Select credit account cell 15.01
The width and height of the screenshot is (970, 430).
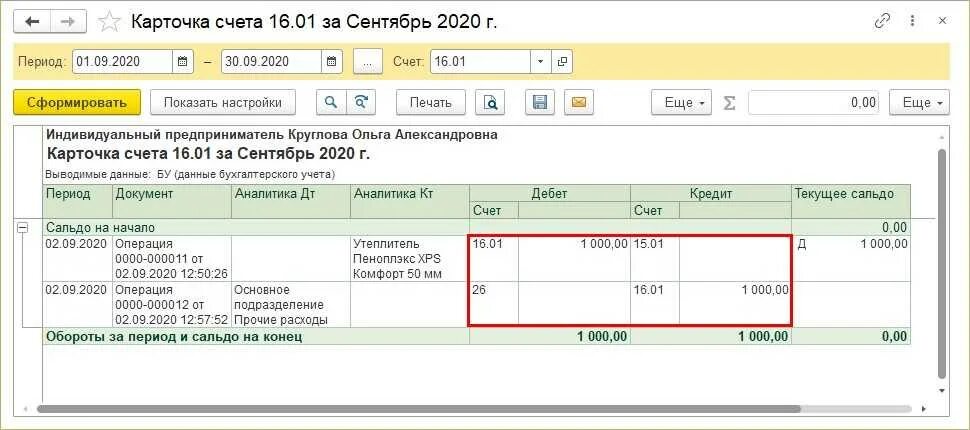[x=655, y=259]
